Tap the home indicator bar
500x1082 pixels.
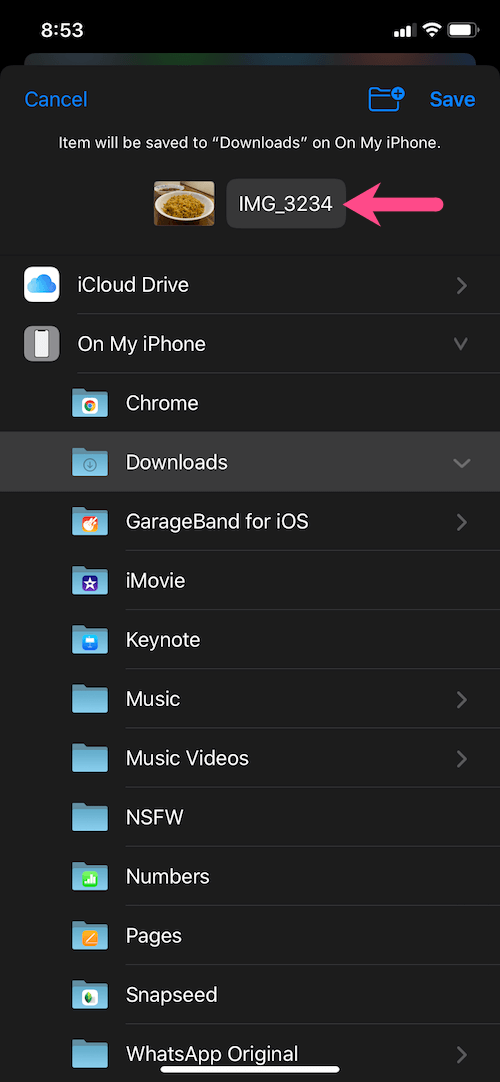[250, 1070]
